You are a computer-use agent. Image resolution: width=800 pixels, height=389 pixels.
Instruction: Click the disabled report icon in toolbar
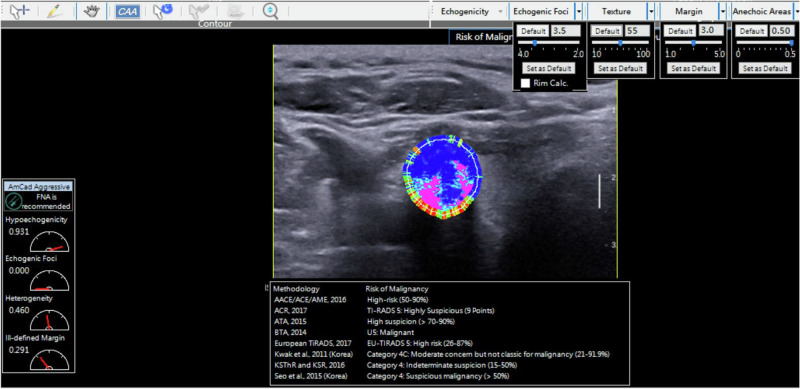click(x=235, y=11)
